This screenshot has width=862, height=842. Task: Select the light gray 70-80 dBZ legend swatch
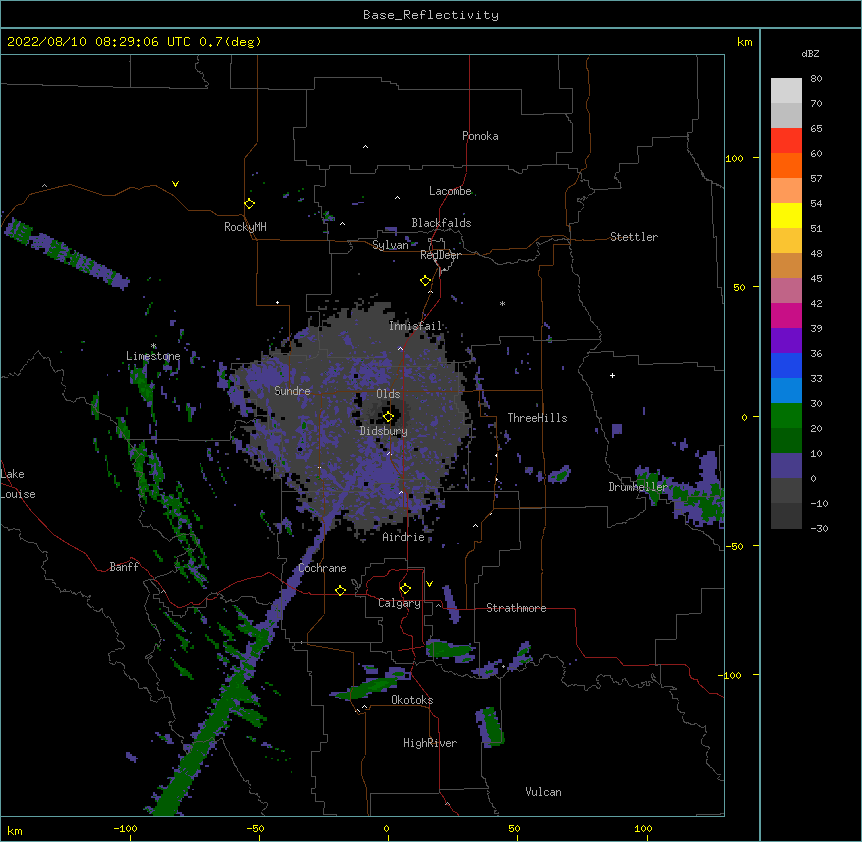click(786, 91)
